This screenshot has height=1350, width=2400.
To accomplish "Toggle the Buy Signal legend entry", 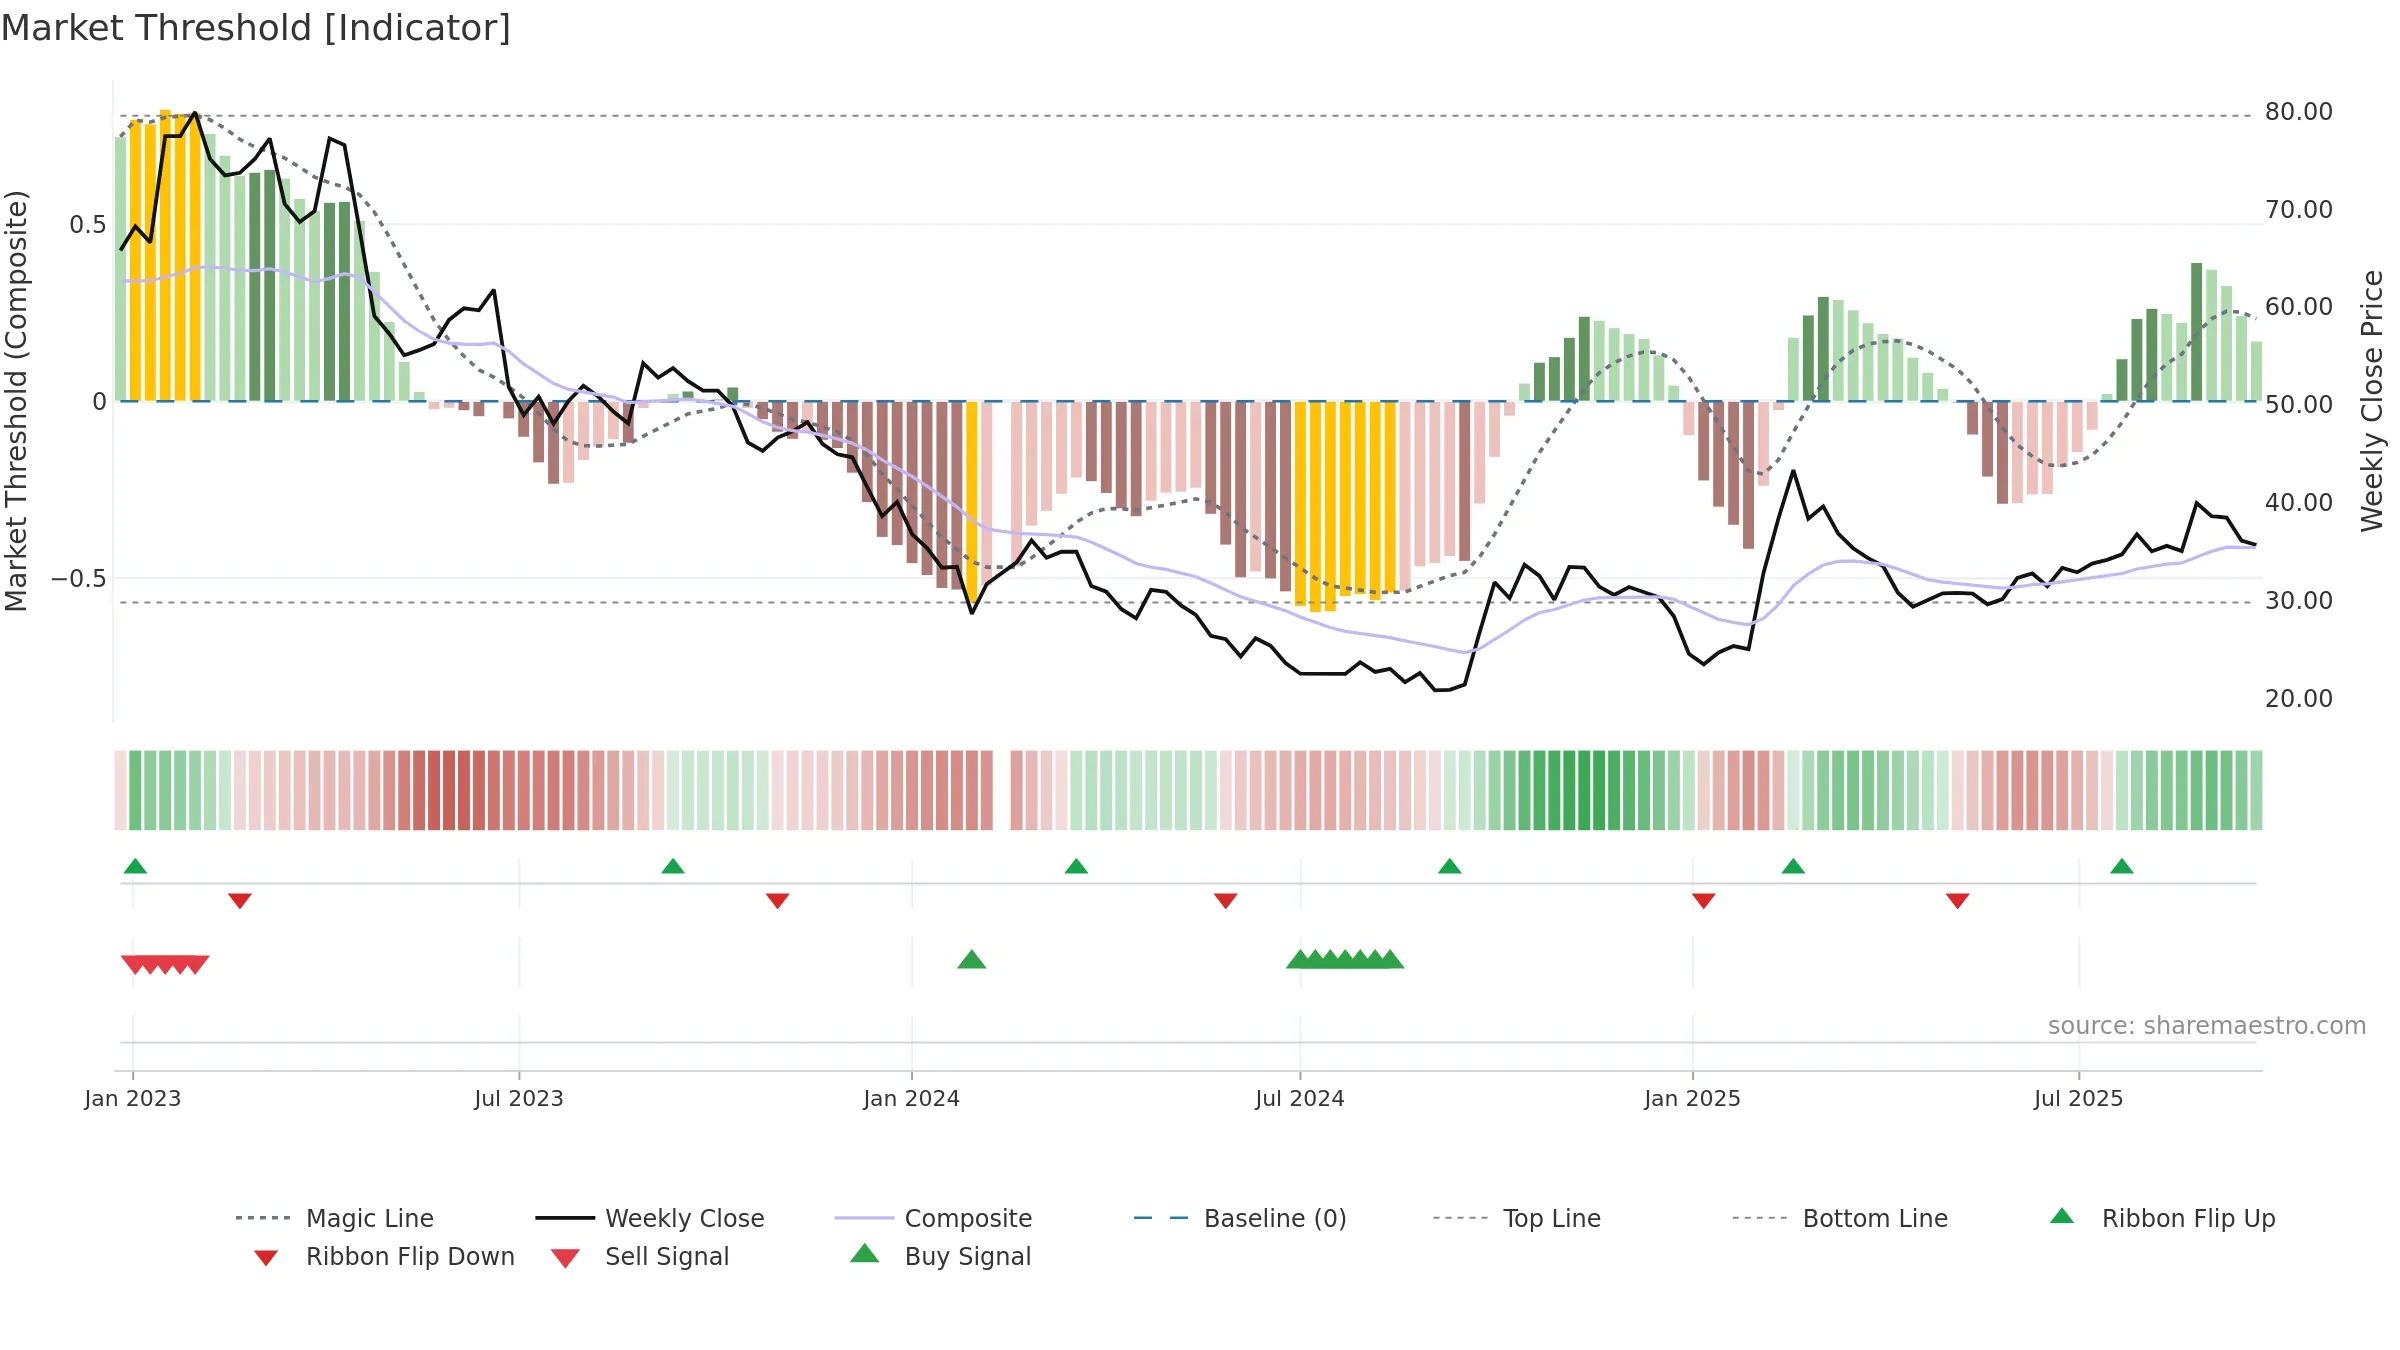I will [940, 1256].
